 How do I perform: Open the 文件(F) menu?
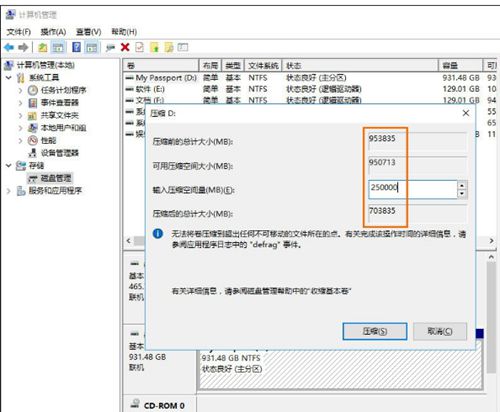(19, 32)
